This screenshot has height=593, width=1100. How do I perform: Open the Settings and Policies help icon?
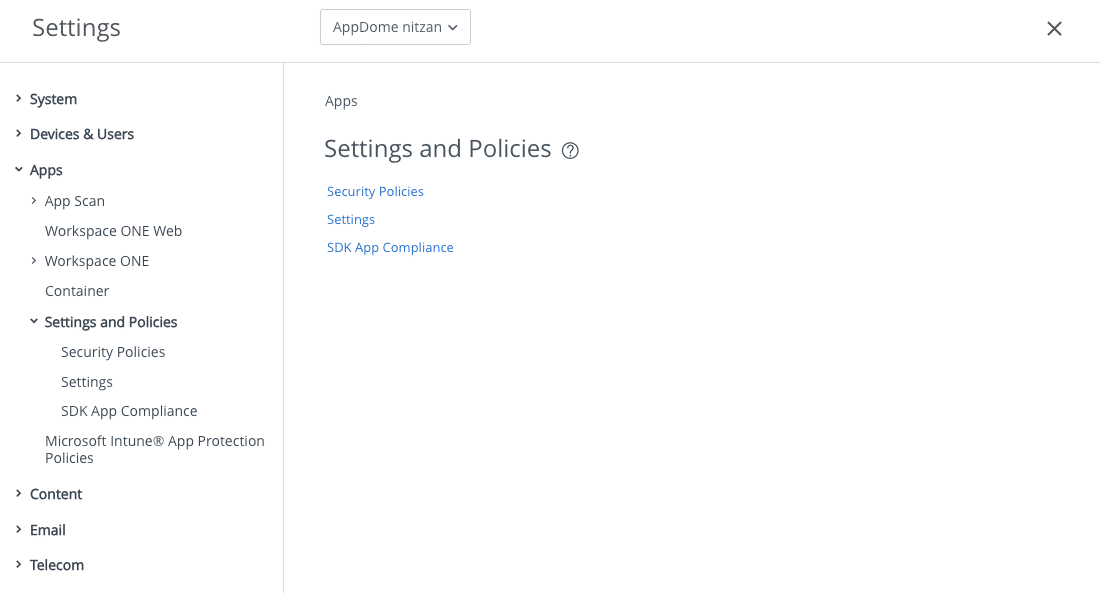(x=570, y=149)
